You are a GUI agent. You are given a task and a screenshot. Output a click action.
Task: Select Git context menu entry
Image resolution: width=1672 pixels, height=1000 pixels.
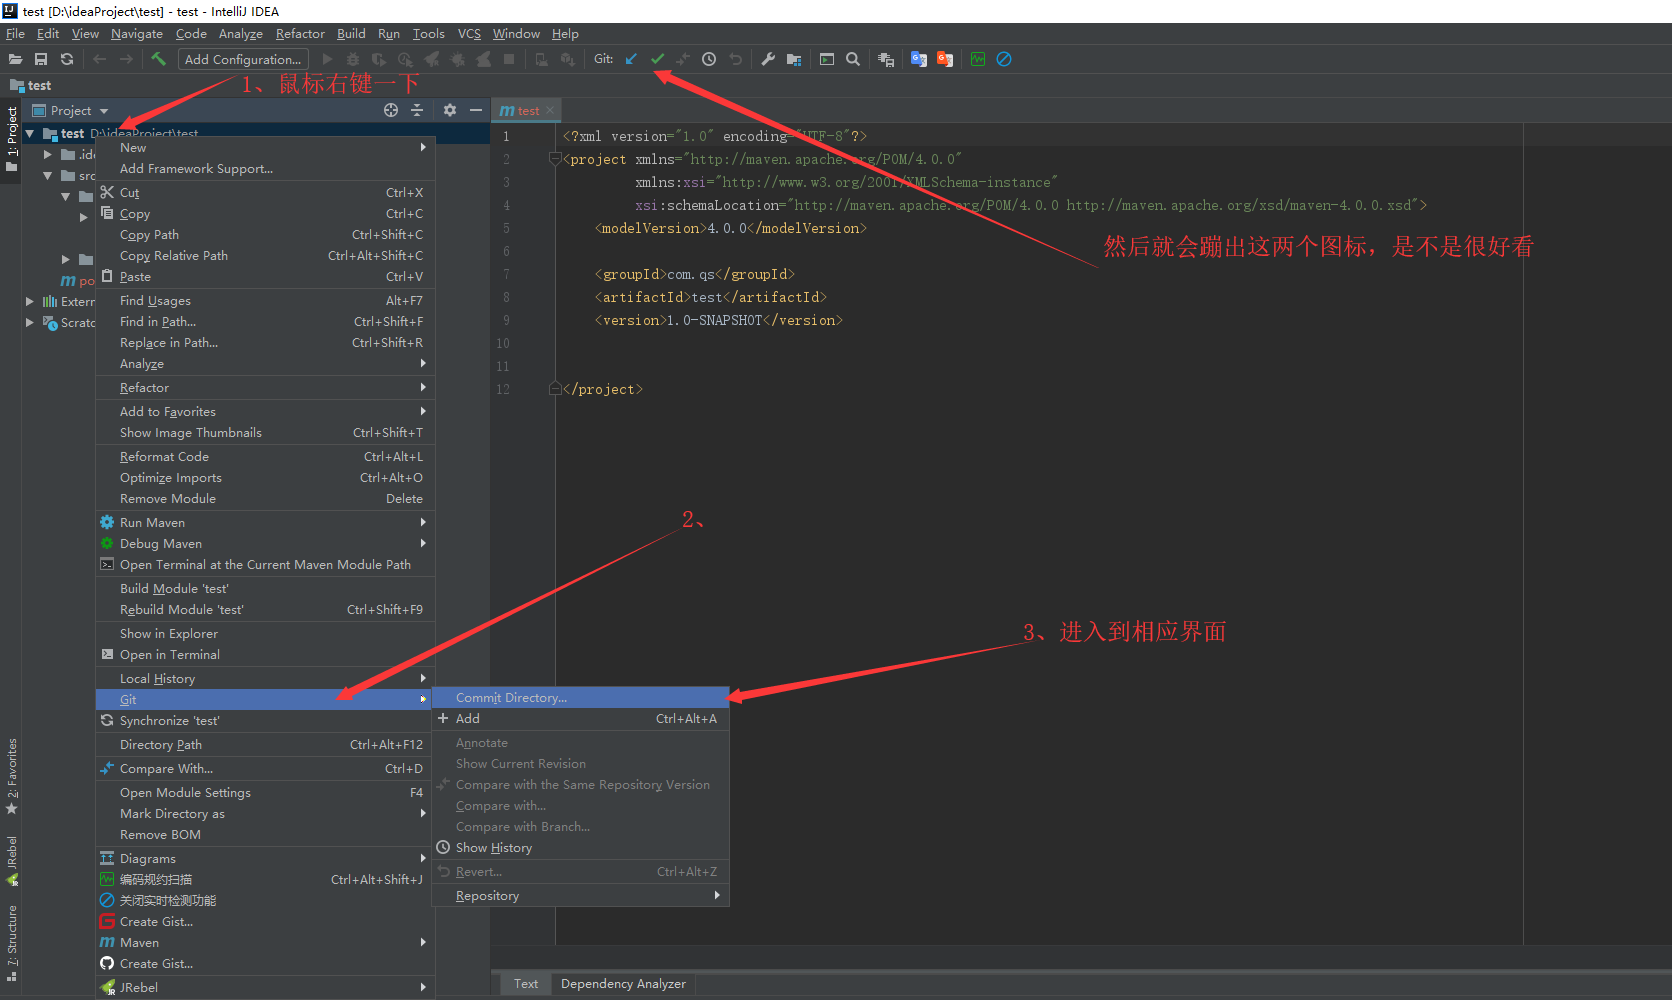[x=265, y=699]
